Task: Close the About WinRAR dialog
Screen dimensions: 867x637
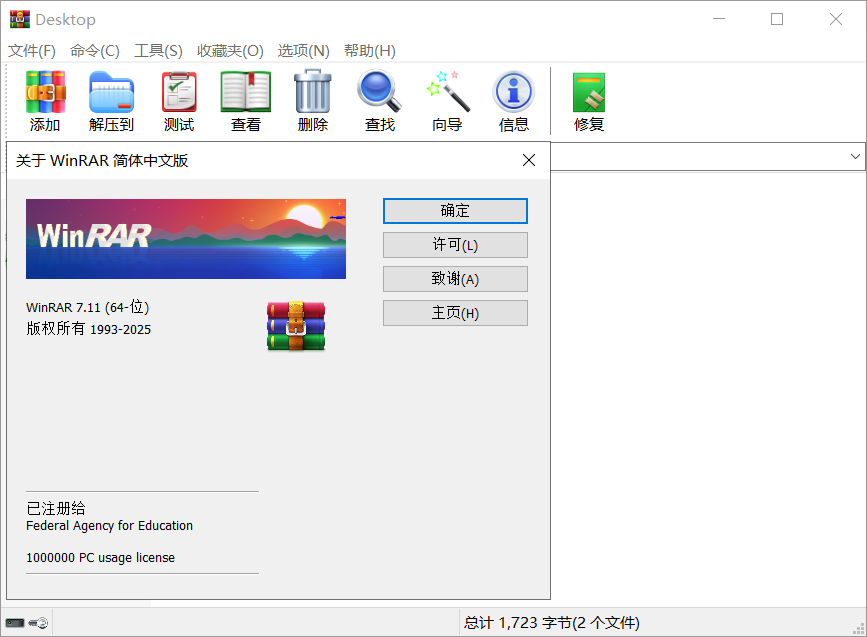Action: [529, 160]
